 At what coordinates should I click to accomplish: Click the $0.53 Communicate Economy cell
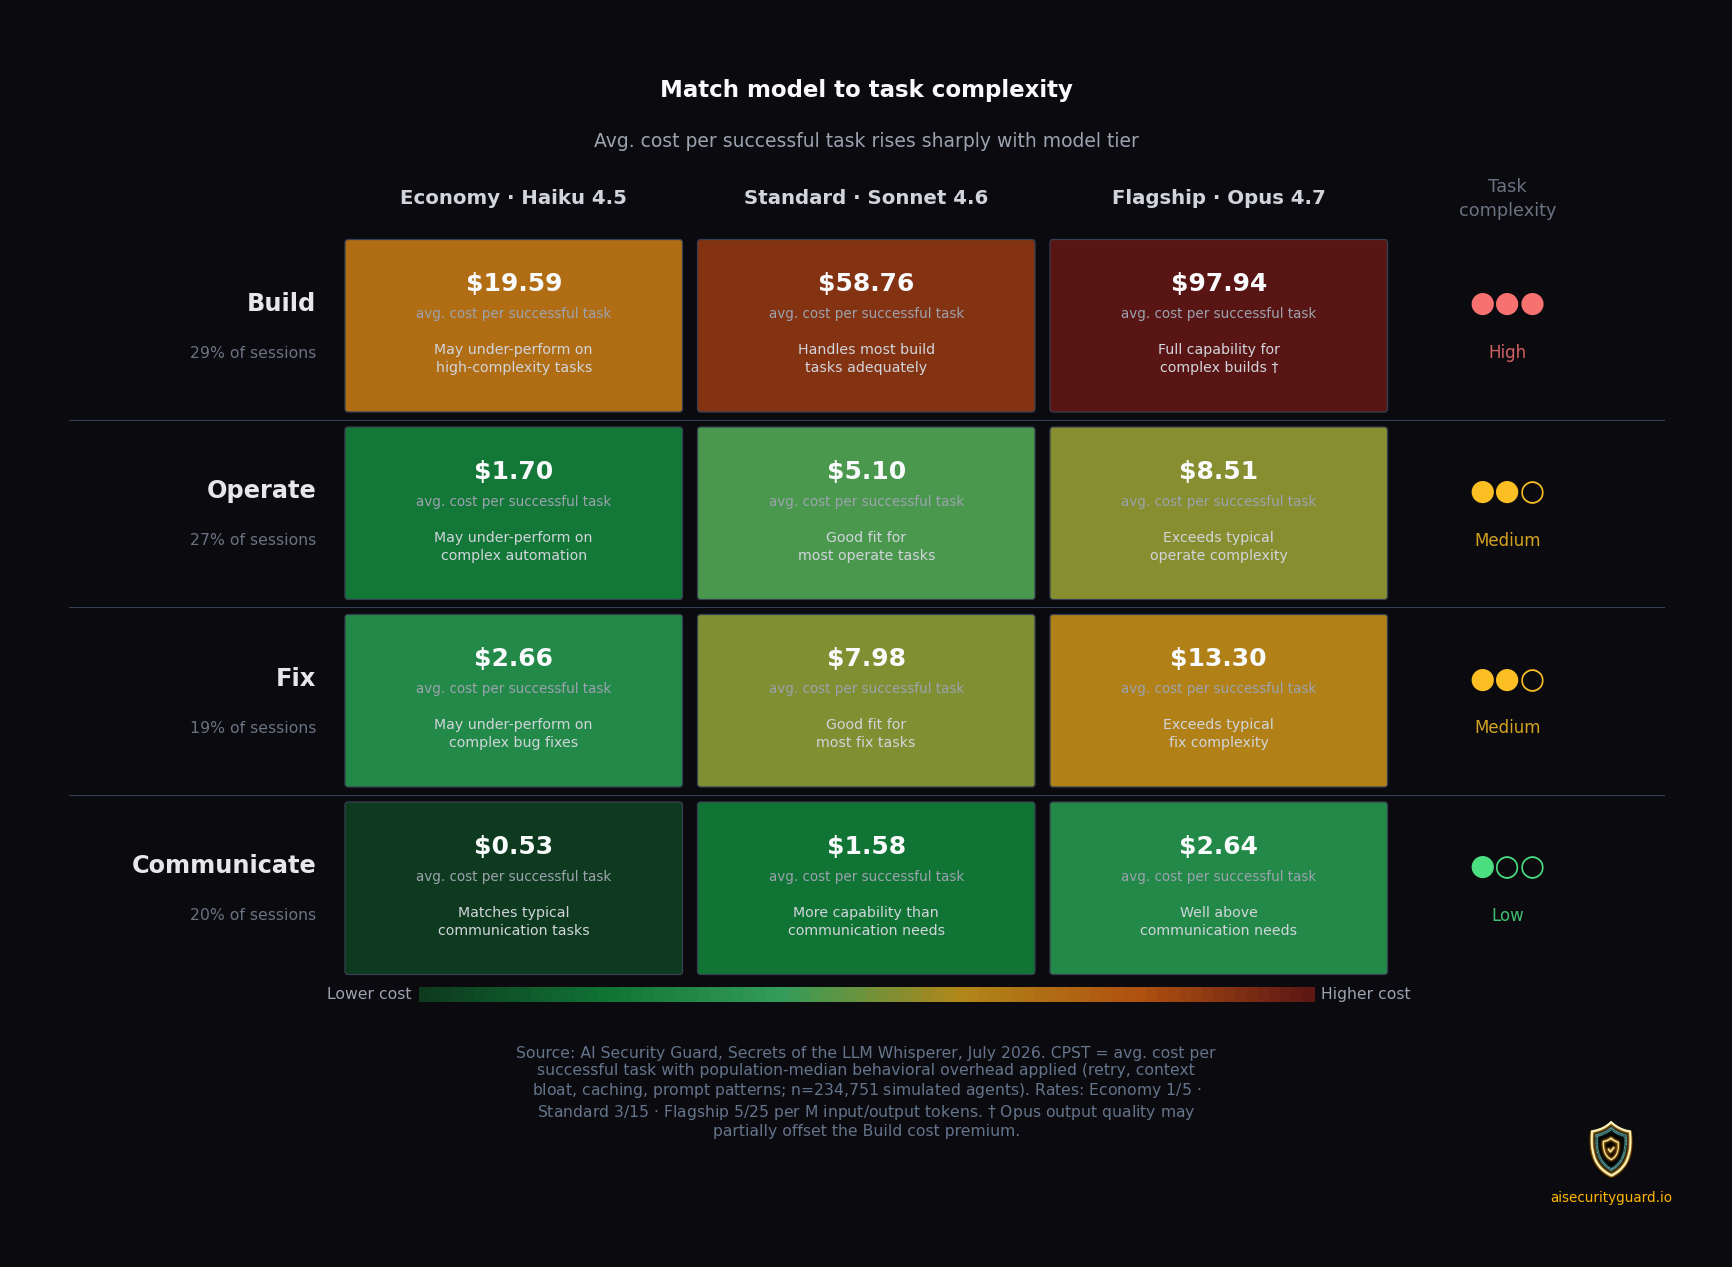coord(514,888)
